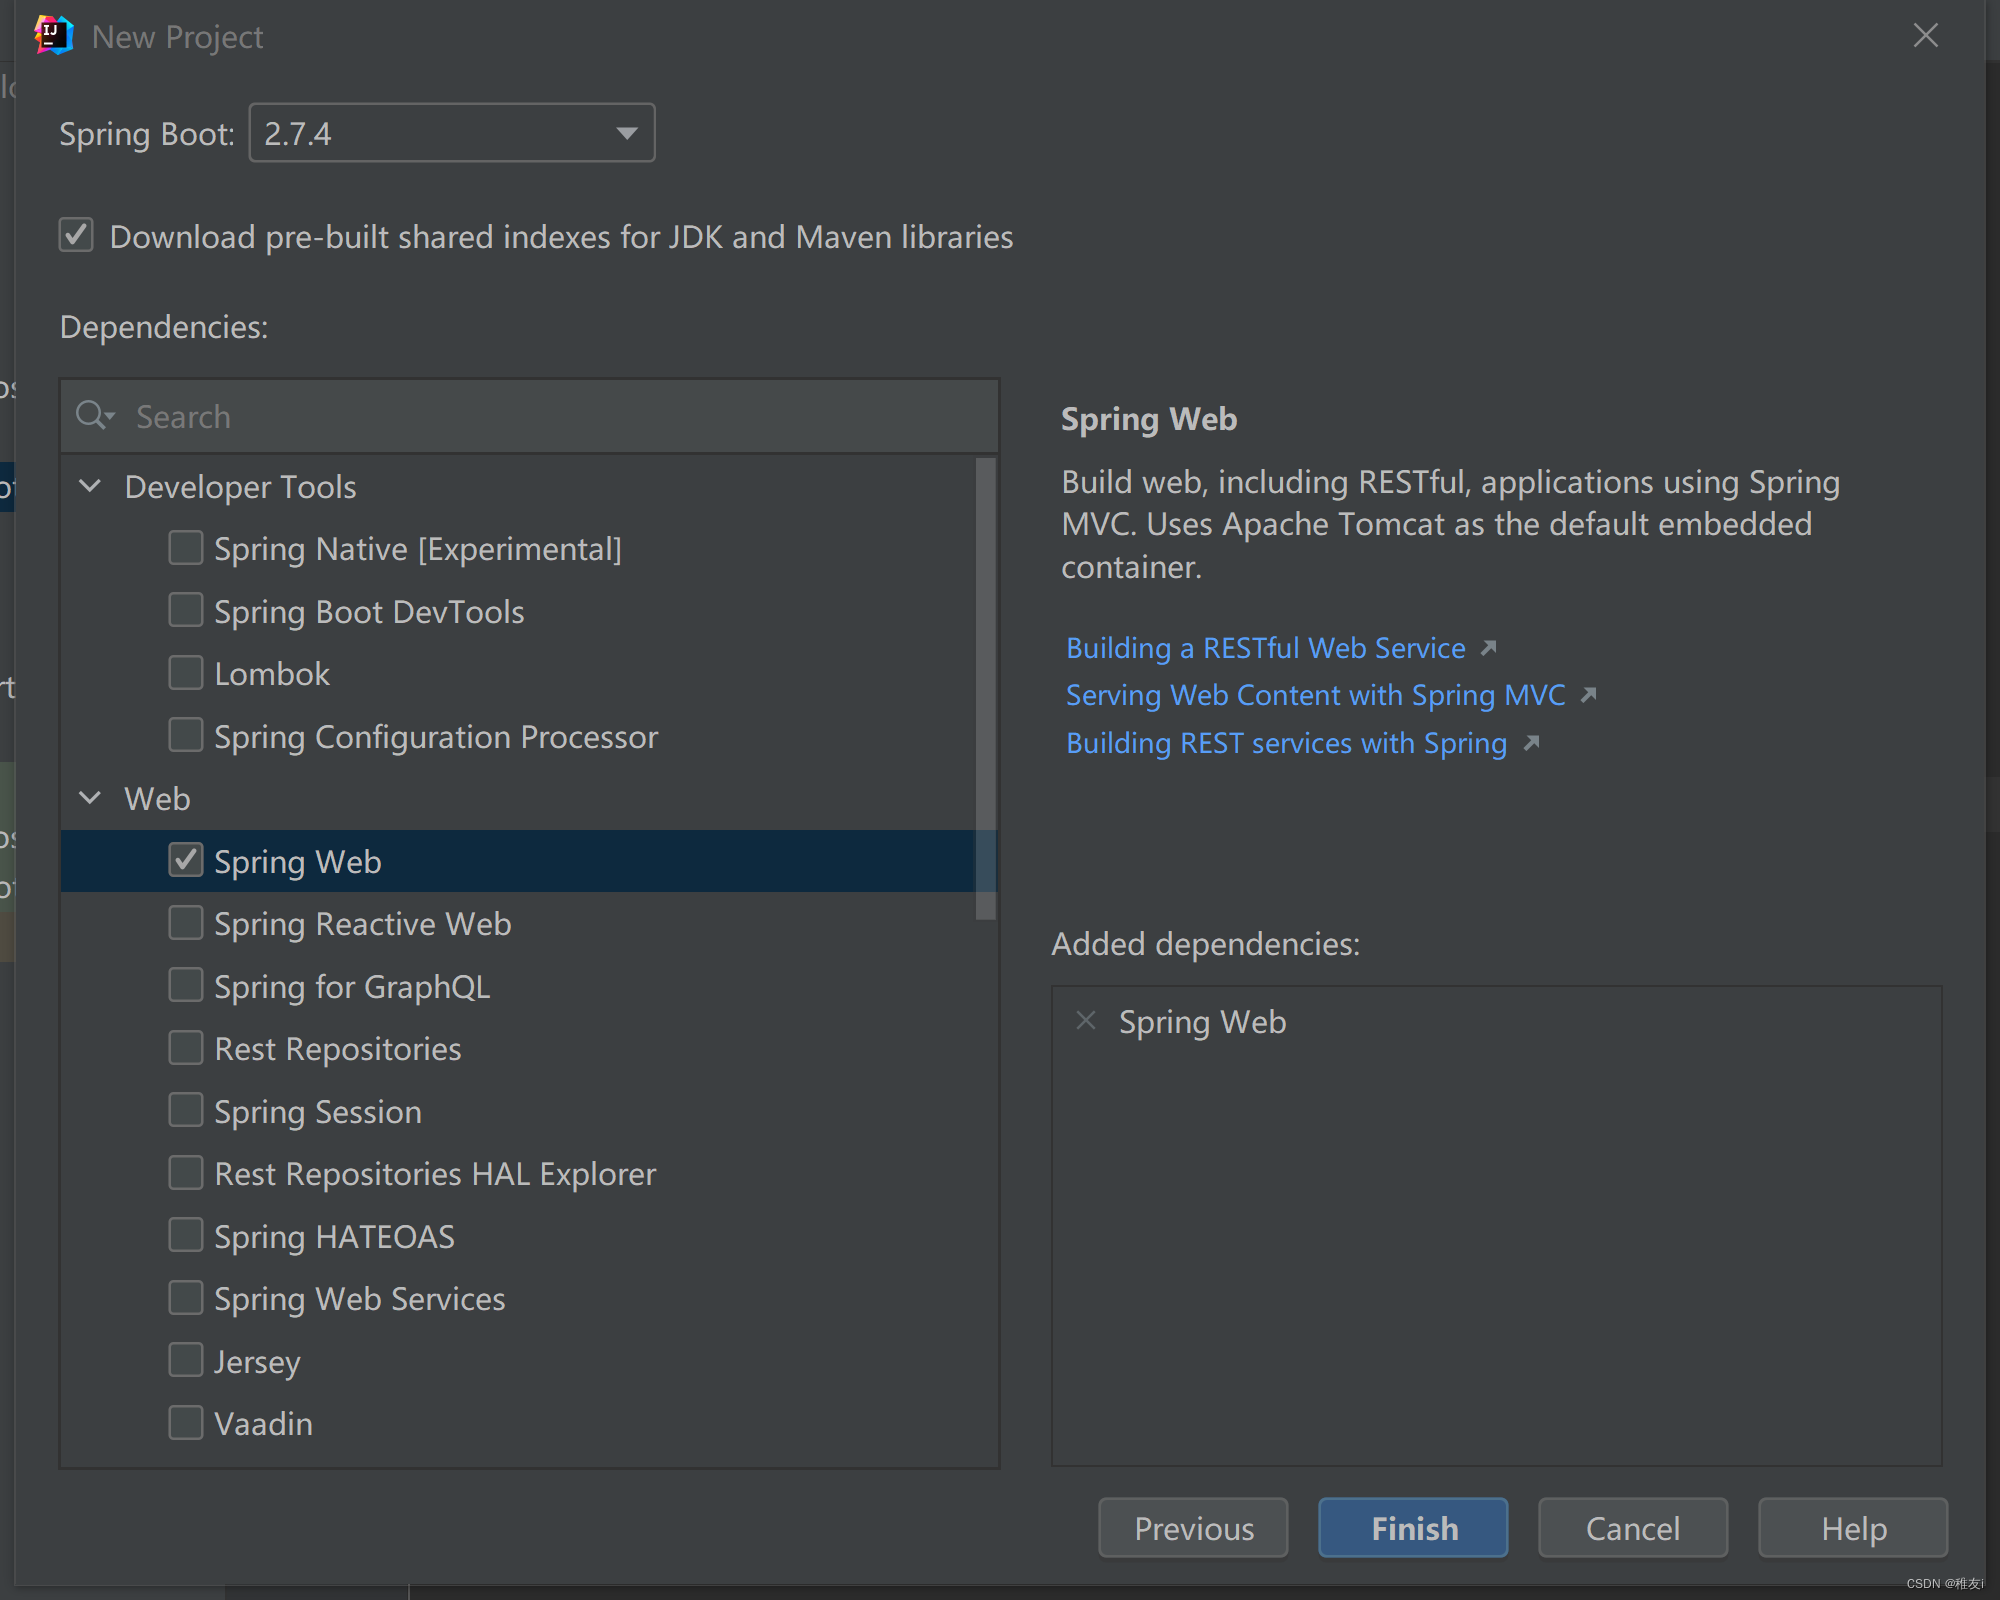Tick the Lombok checkbox
2000x1600 pixels.
(186, 673)
